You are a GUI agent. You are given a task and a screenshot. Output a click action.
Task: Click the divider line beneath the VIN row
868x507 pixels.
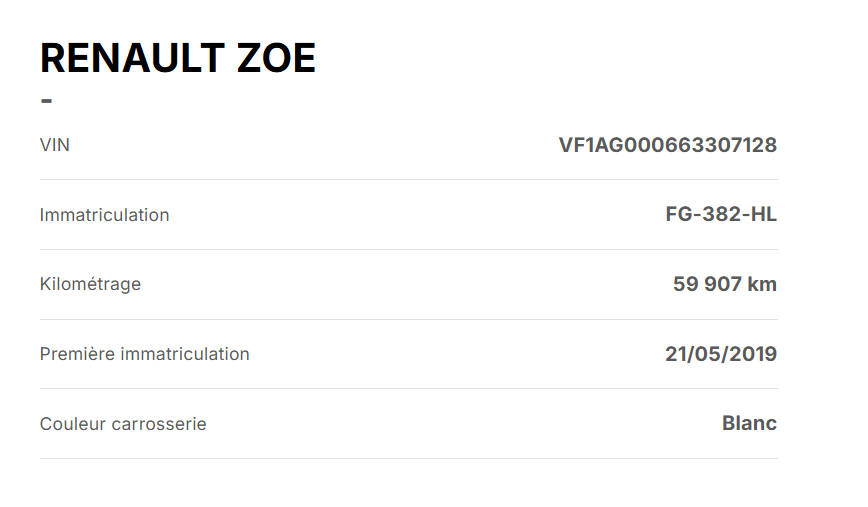(x=408, y=180)
